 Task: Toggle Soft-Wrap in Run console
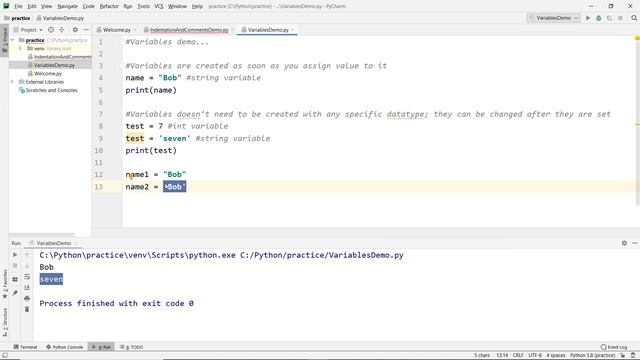point(27,277)
